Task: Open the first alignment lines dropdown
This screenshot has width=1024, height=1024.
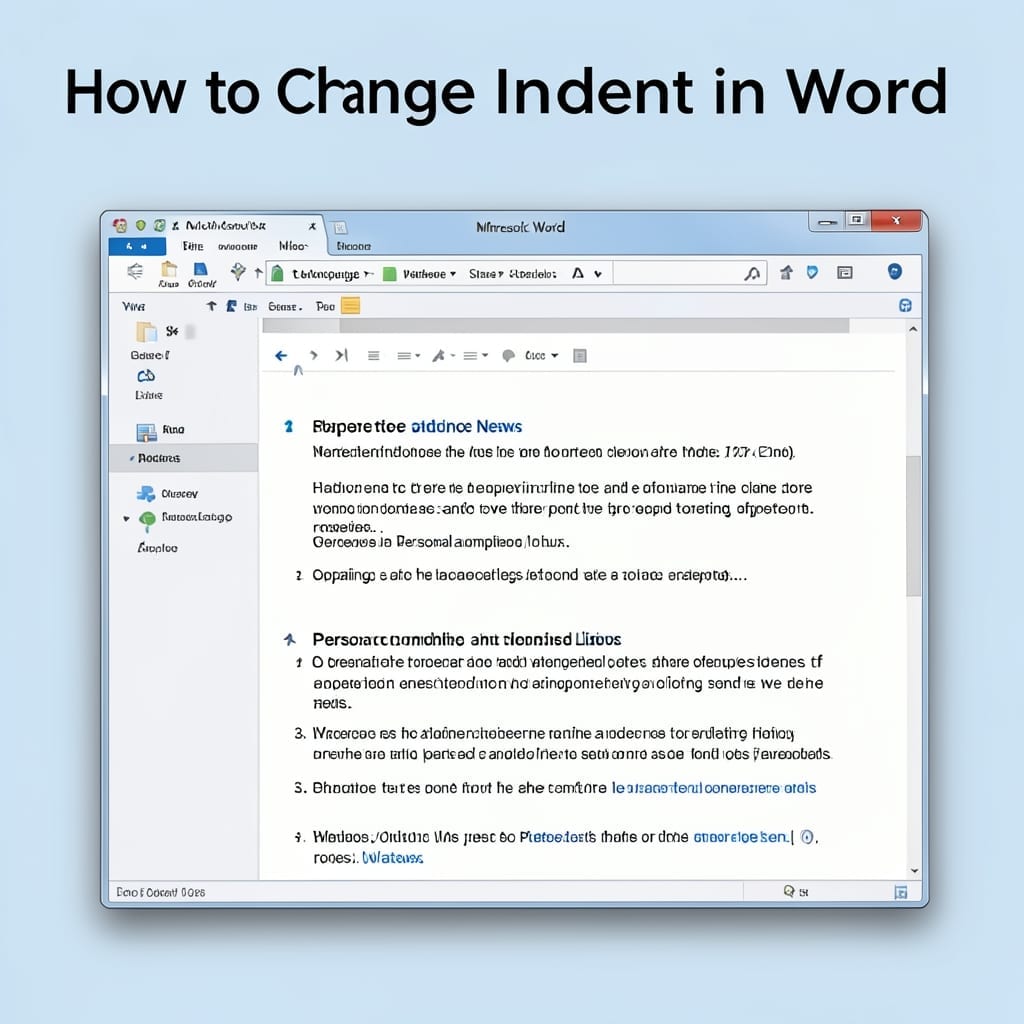Action: pos(408,356)
